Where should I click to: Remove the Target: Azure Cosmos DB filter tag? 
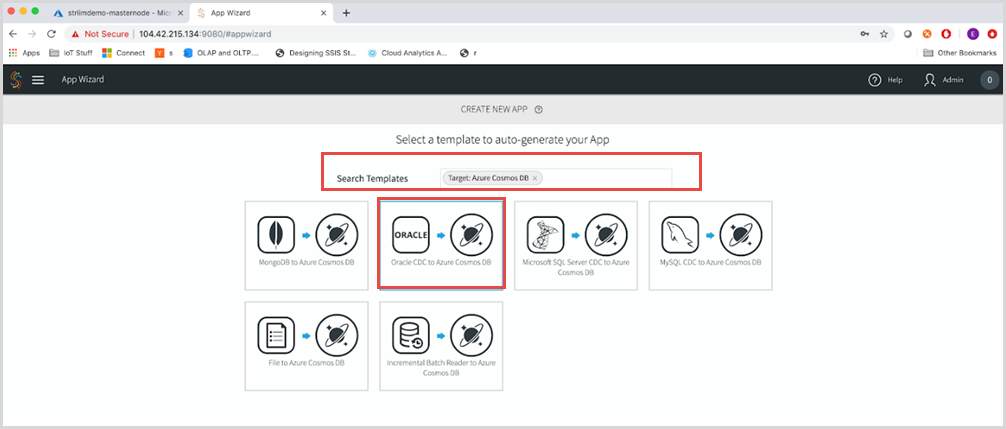[534, 178]
